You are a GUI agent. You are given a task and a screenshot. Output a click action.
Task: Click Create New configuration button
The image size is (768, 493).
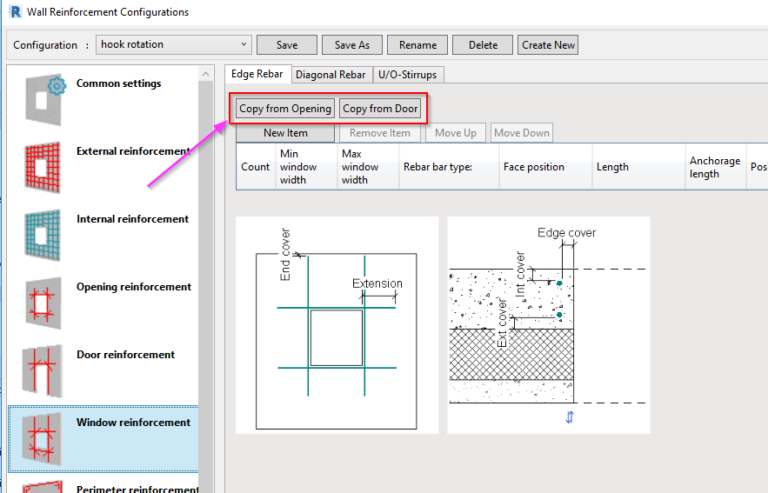pos(548,45)
